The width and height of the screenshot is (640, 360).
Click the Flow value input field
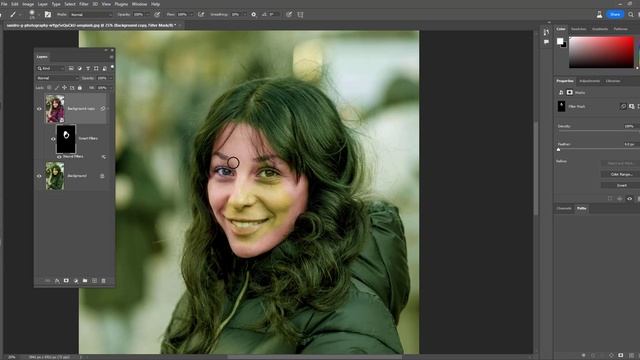pyautogui.click(x=182, y=14)
